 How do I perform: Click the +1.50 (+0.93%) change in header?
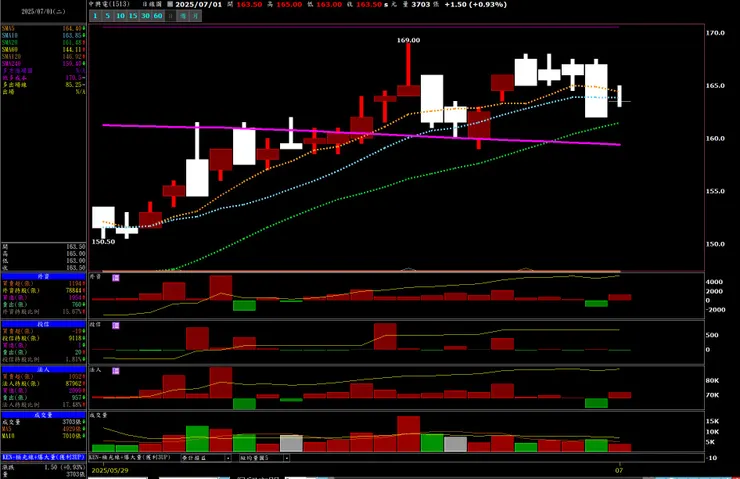(x=476, y=4)
